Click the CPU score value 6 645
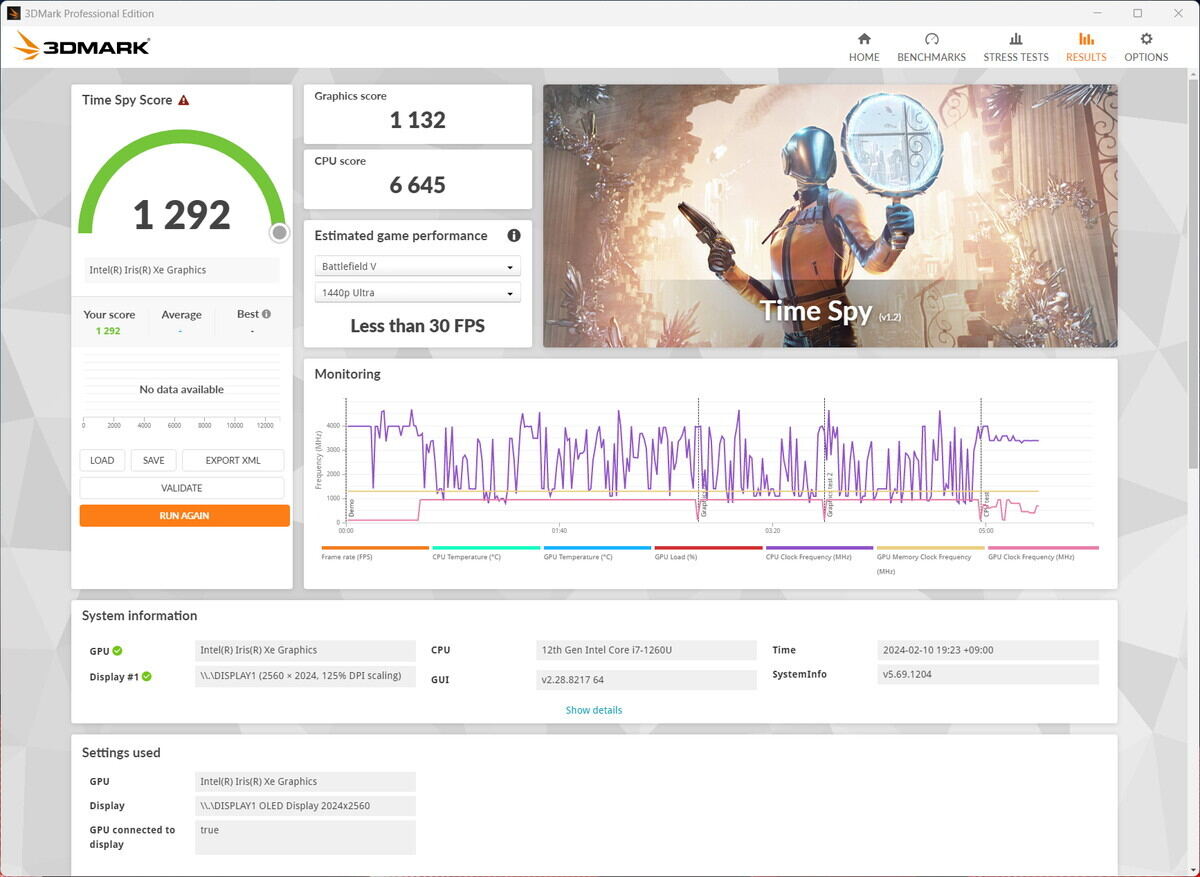The height and width of the screenshot is (877, 1200). click(x=418, y=185)
